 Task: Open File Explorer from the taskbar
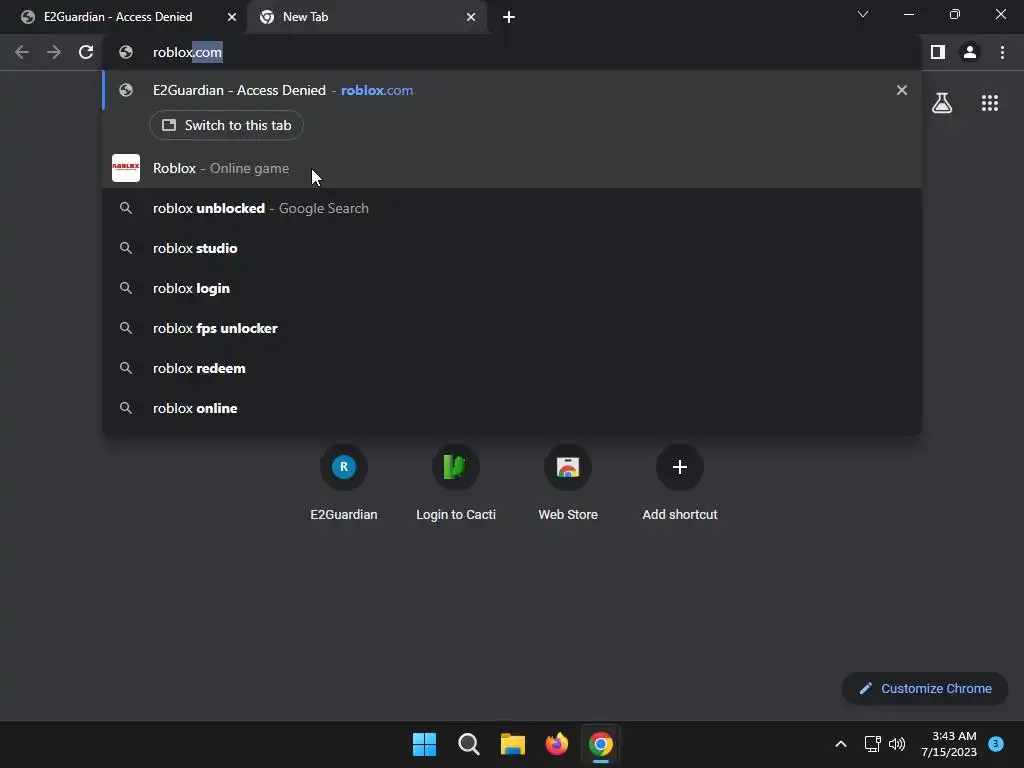click(x=513, y=744)
